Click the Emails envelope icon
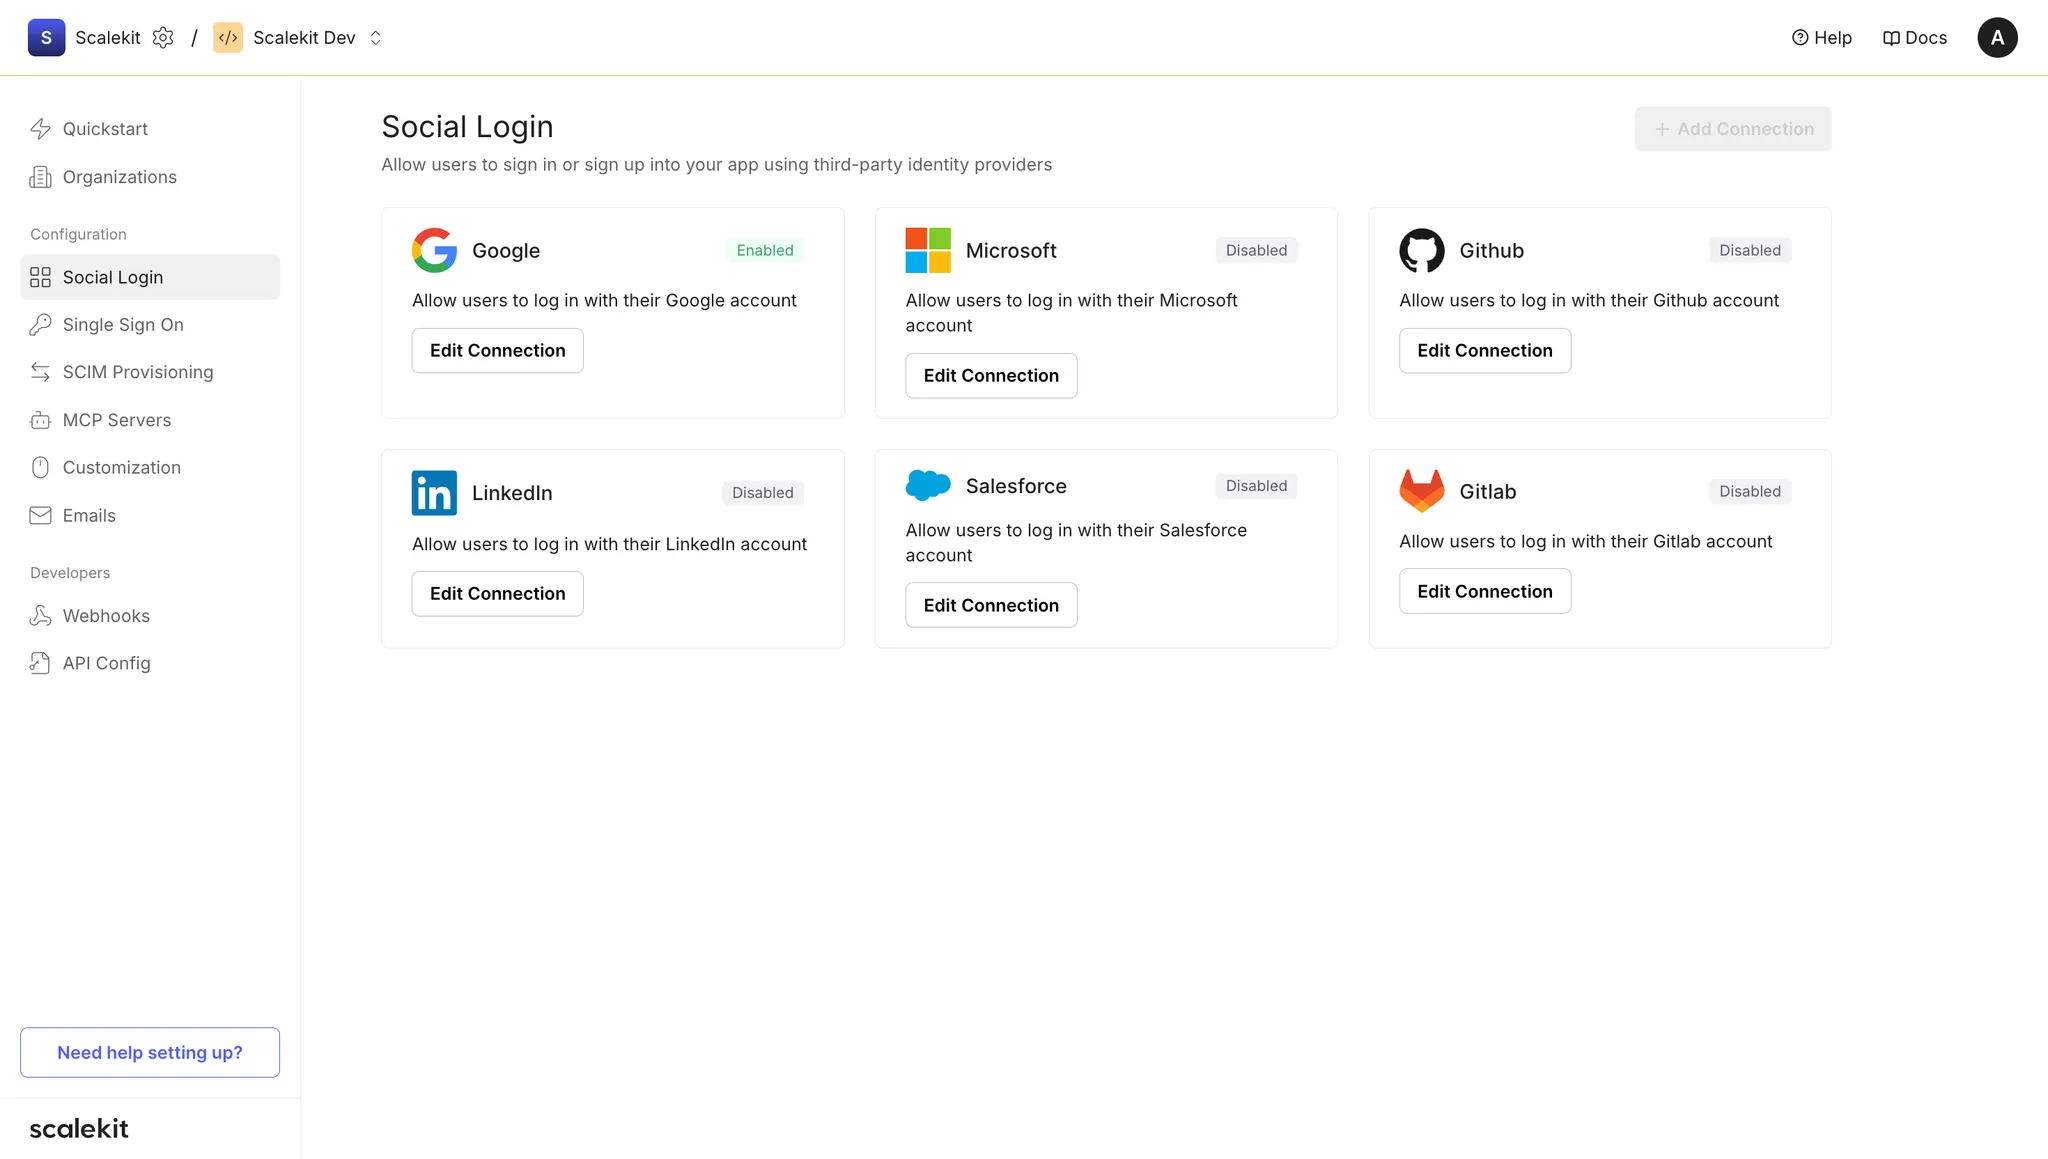2048x1159 pixels. point(40,515)
